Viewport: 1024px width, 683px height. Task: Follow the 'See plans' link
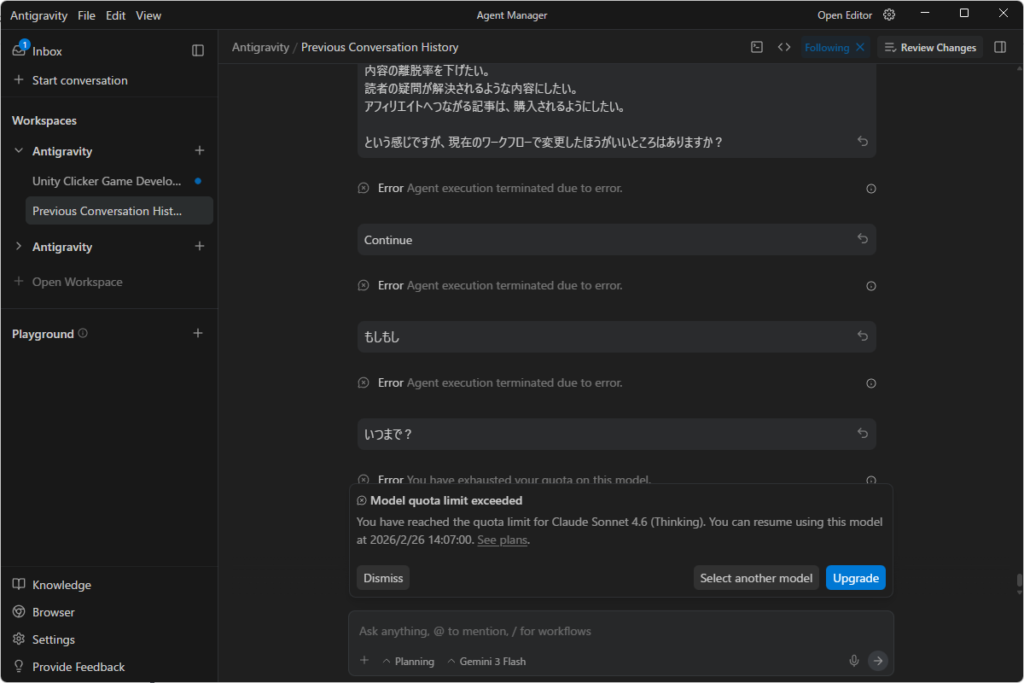(x=502, y=540)
